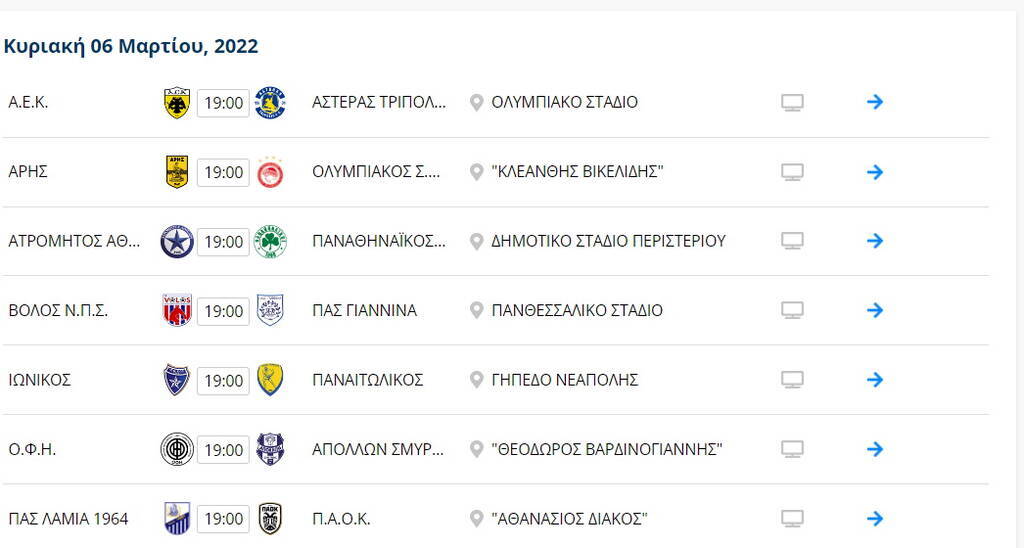
Task: Open match details arrow for ΠΑΣ ΛΑΜΙΑ 1964 row
Action: 875,518
